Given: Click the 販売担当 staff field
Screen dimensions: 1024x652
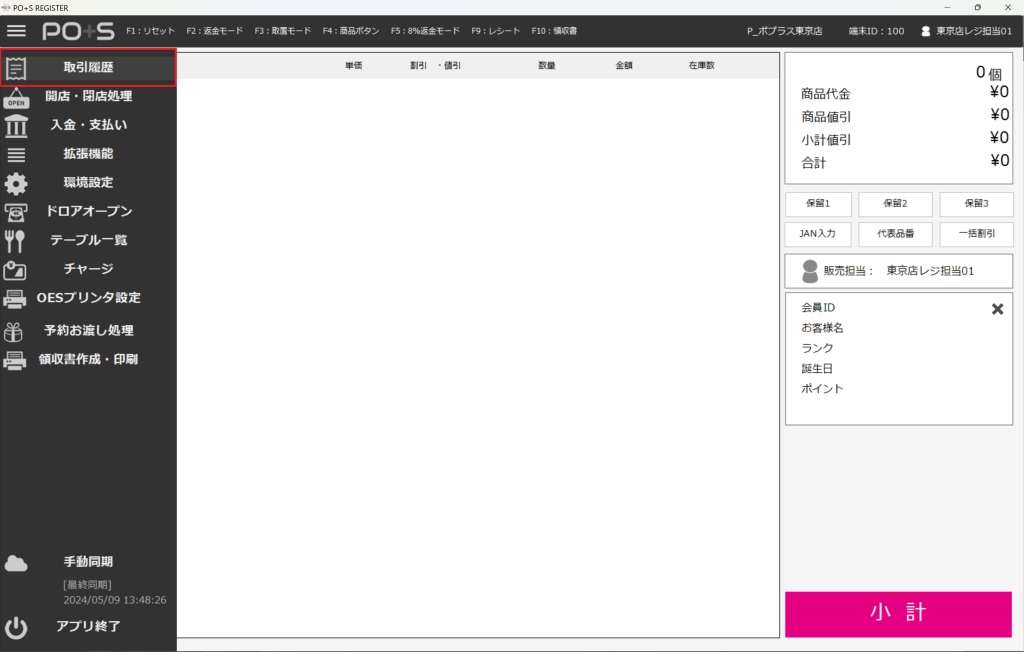Looking at the screenshot, I should pos(899,271).
